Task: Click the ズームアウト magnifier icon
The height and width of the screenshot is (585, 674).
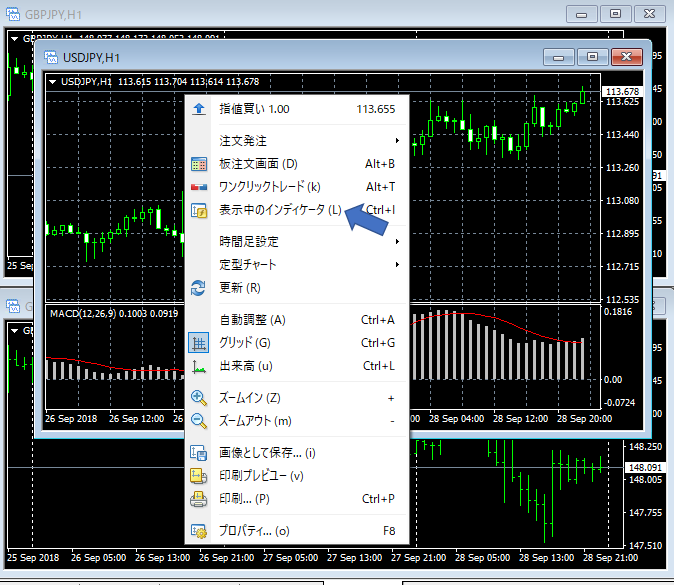Action: point(198,421)
